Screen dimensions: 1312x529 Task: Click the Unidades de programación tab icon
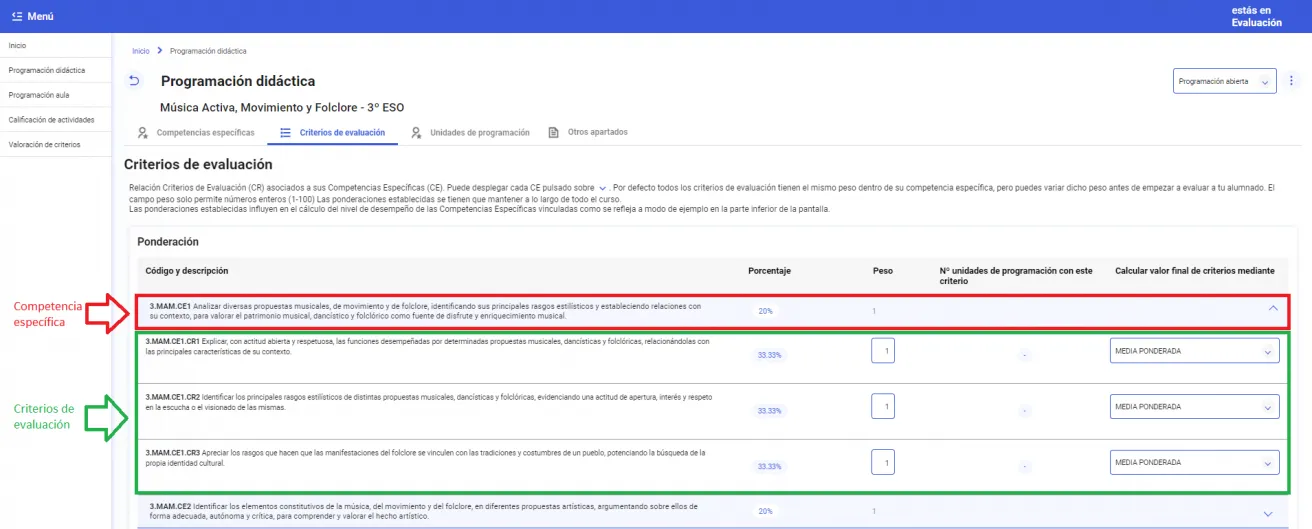tap(416, 132)
